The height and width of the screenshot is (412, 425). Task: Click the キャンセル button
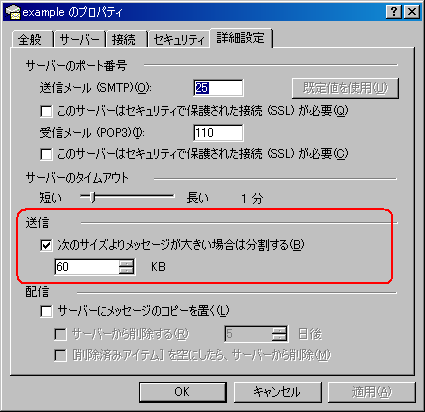coord(277,392)
